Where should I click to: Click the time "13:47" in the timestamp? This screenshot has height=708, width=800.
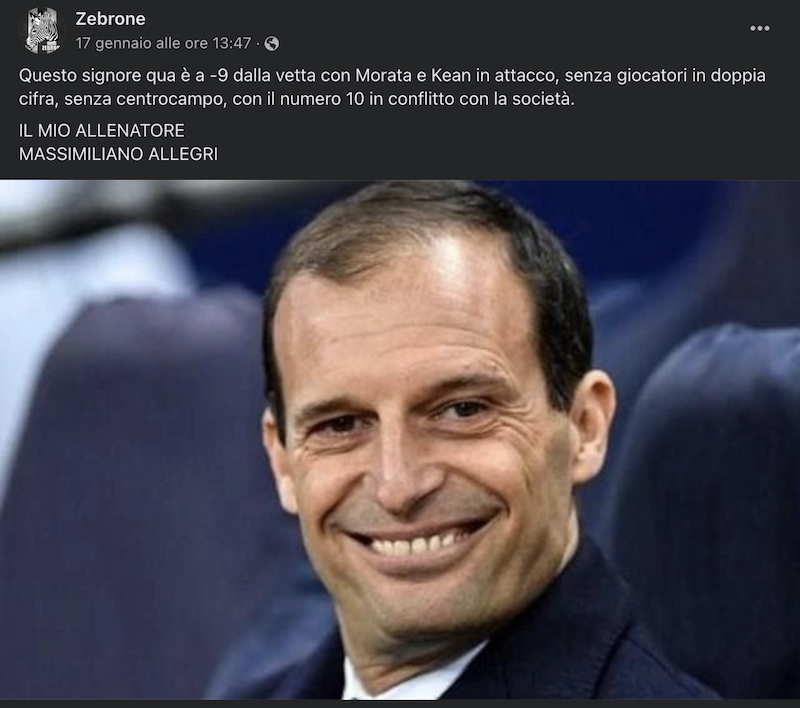[232, 43]
